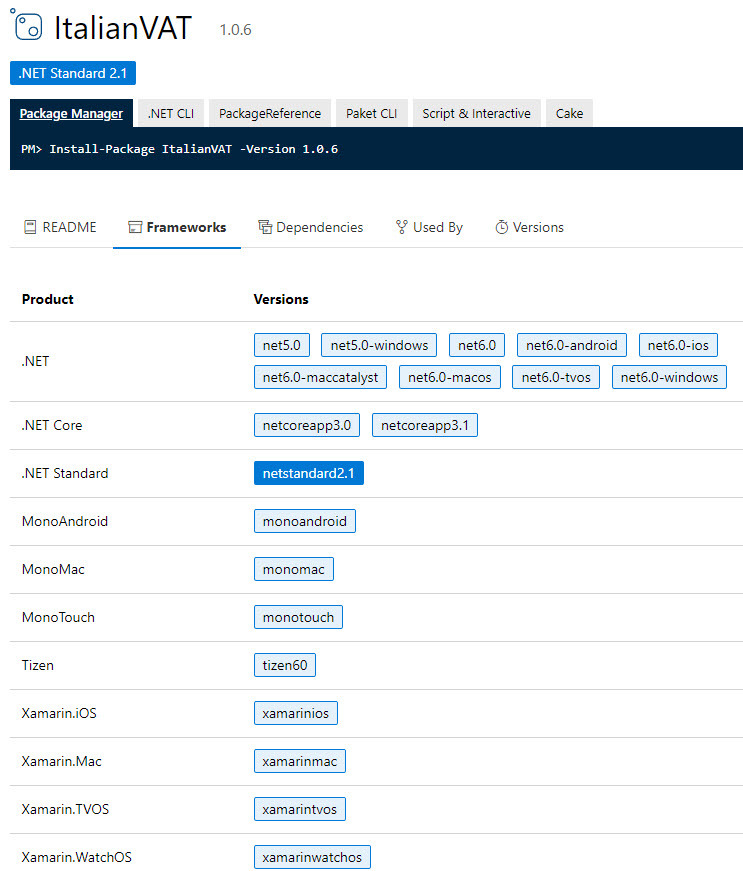The image size is (743, 871).
Task: Click the Dependencies tab icon
Action: [265, 227]
